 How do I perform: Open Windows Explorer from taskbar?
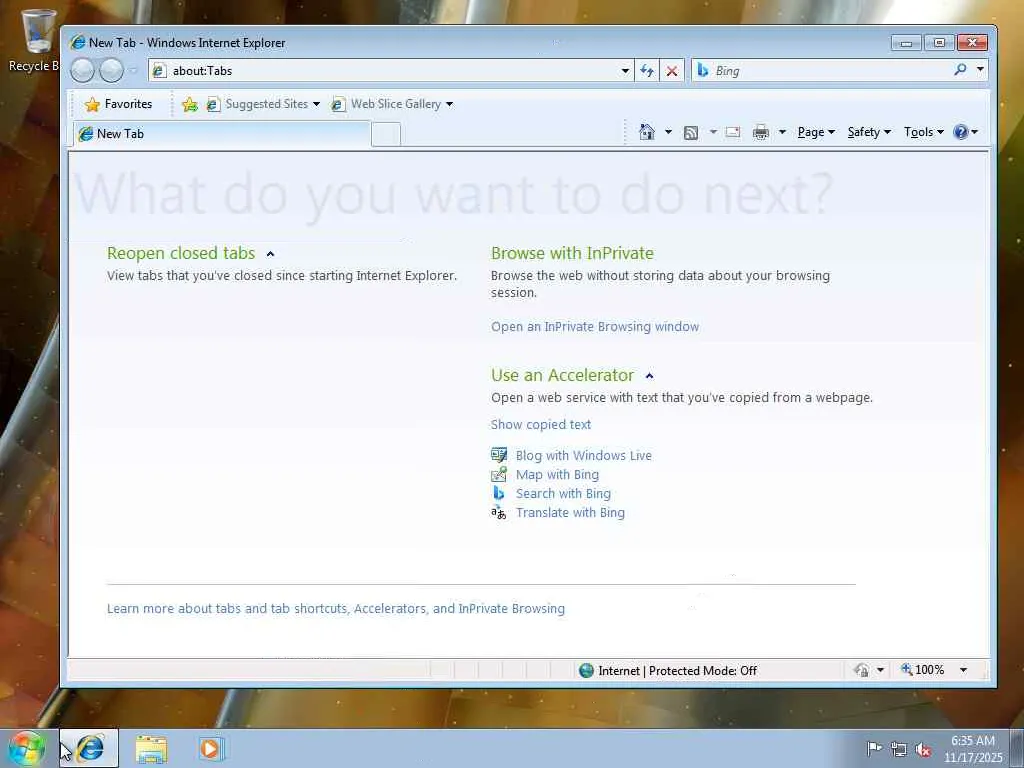point(151,749)
